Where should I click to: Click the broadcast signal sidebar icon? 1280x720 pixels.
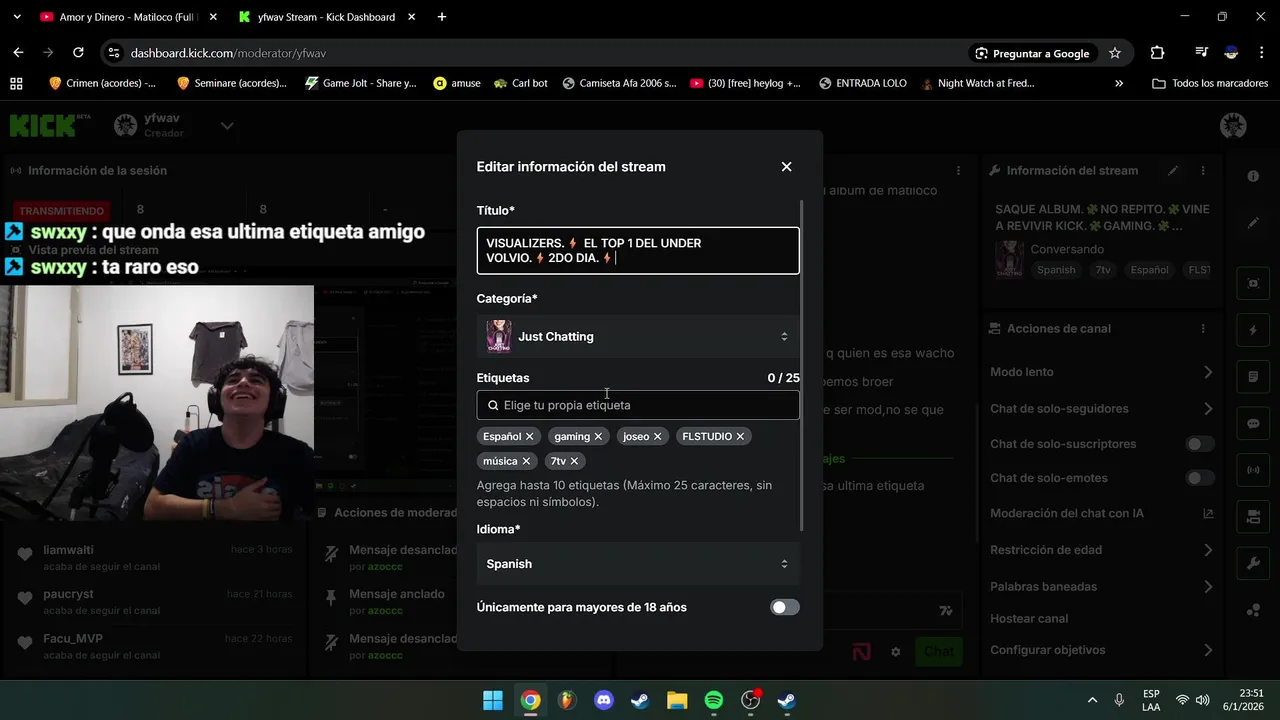1253,469
